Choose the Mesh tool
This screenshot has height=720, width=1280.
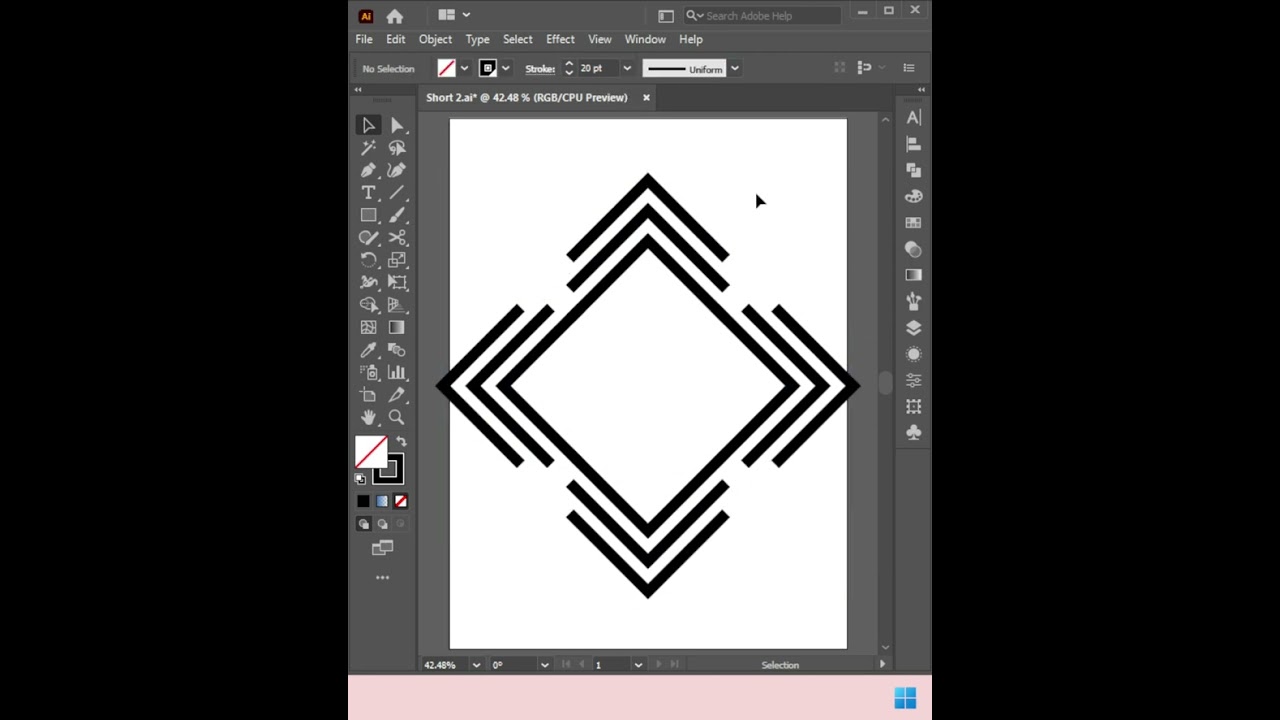(368, 328)
